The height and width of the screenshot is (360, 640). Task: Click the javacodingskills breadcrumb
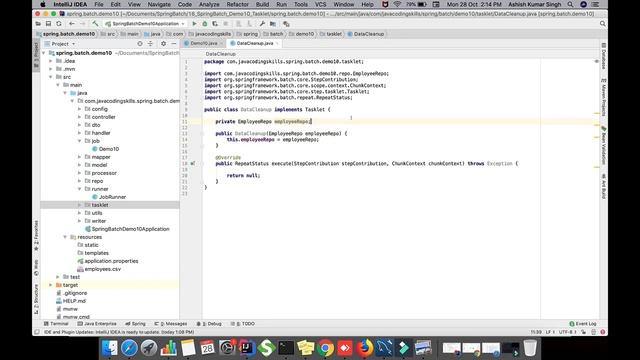[x=210, y=34]
